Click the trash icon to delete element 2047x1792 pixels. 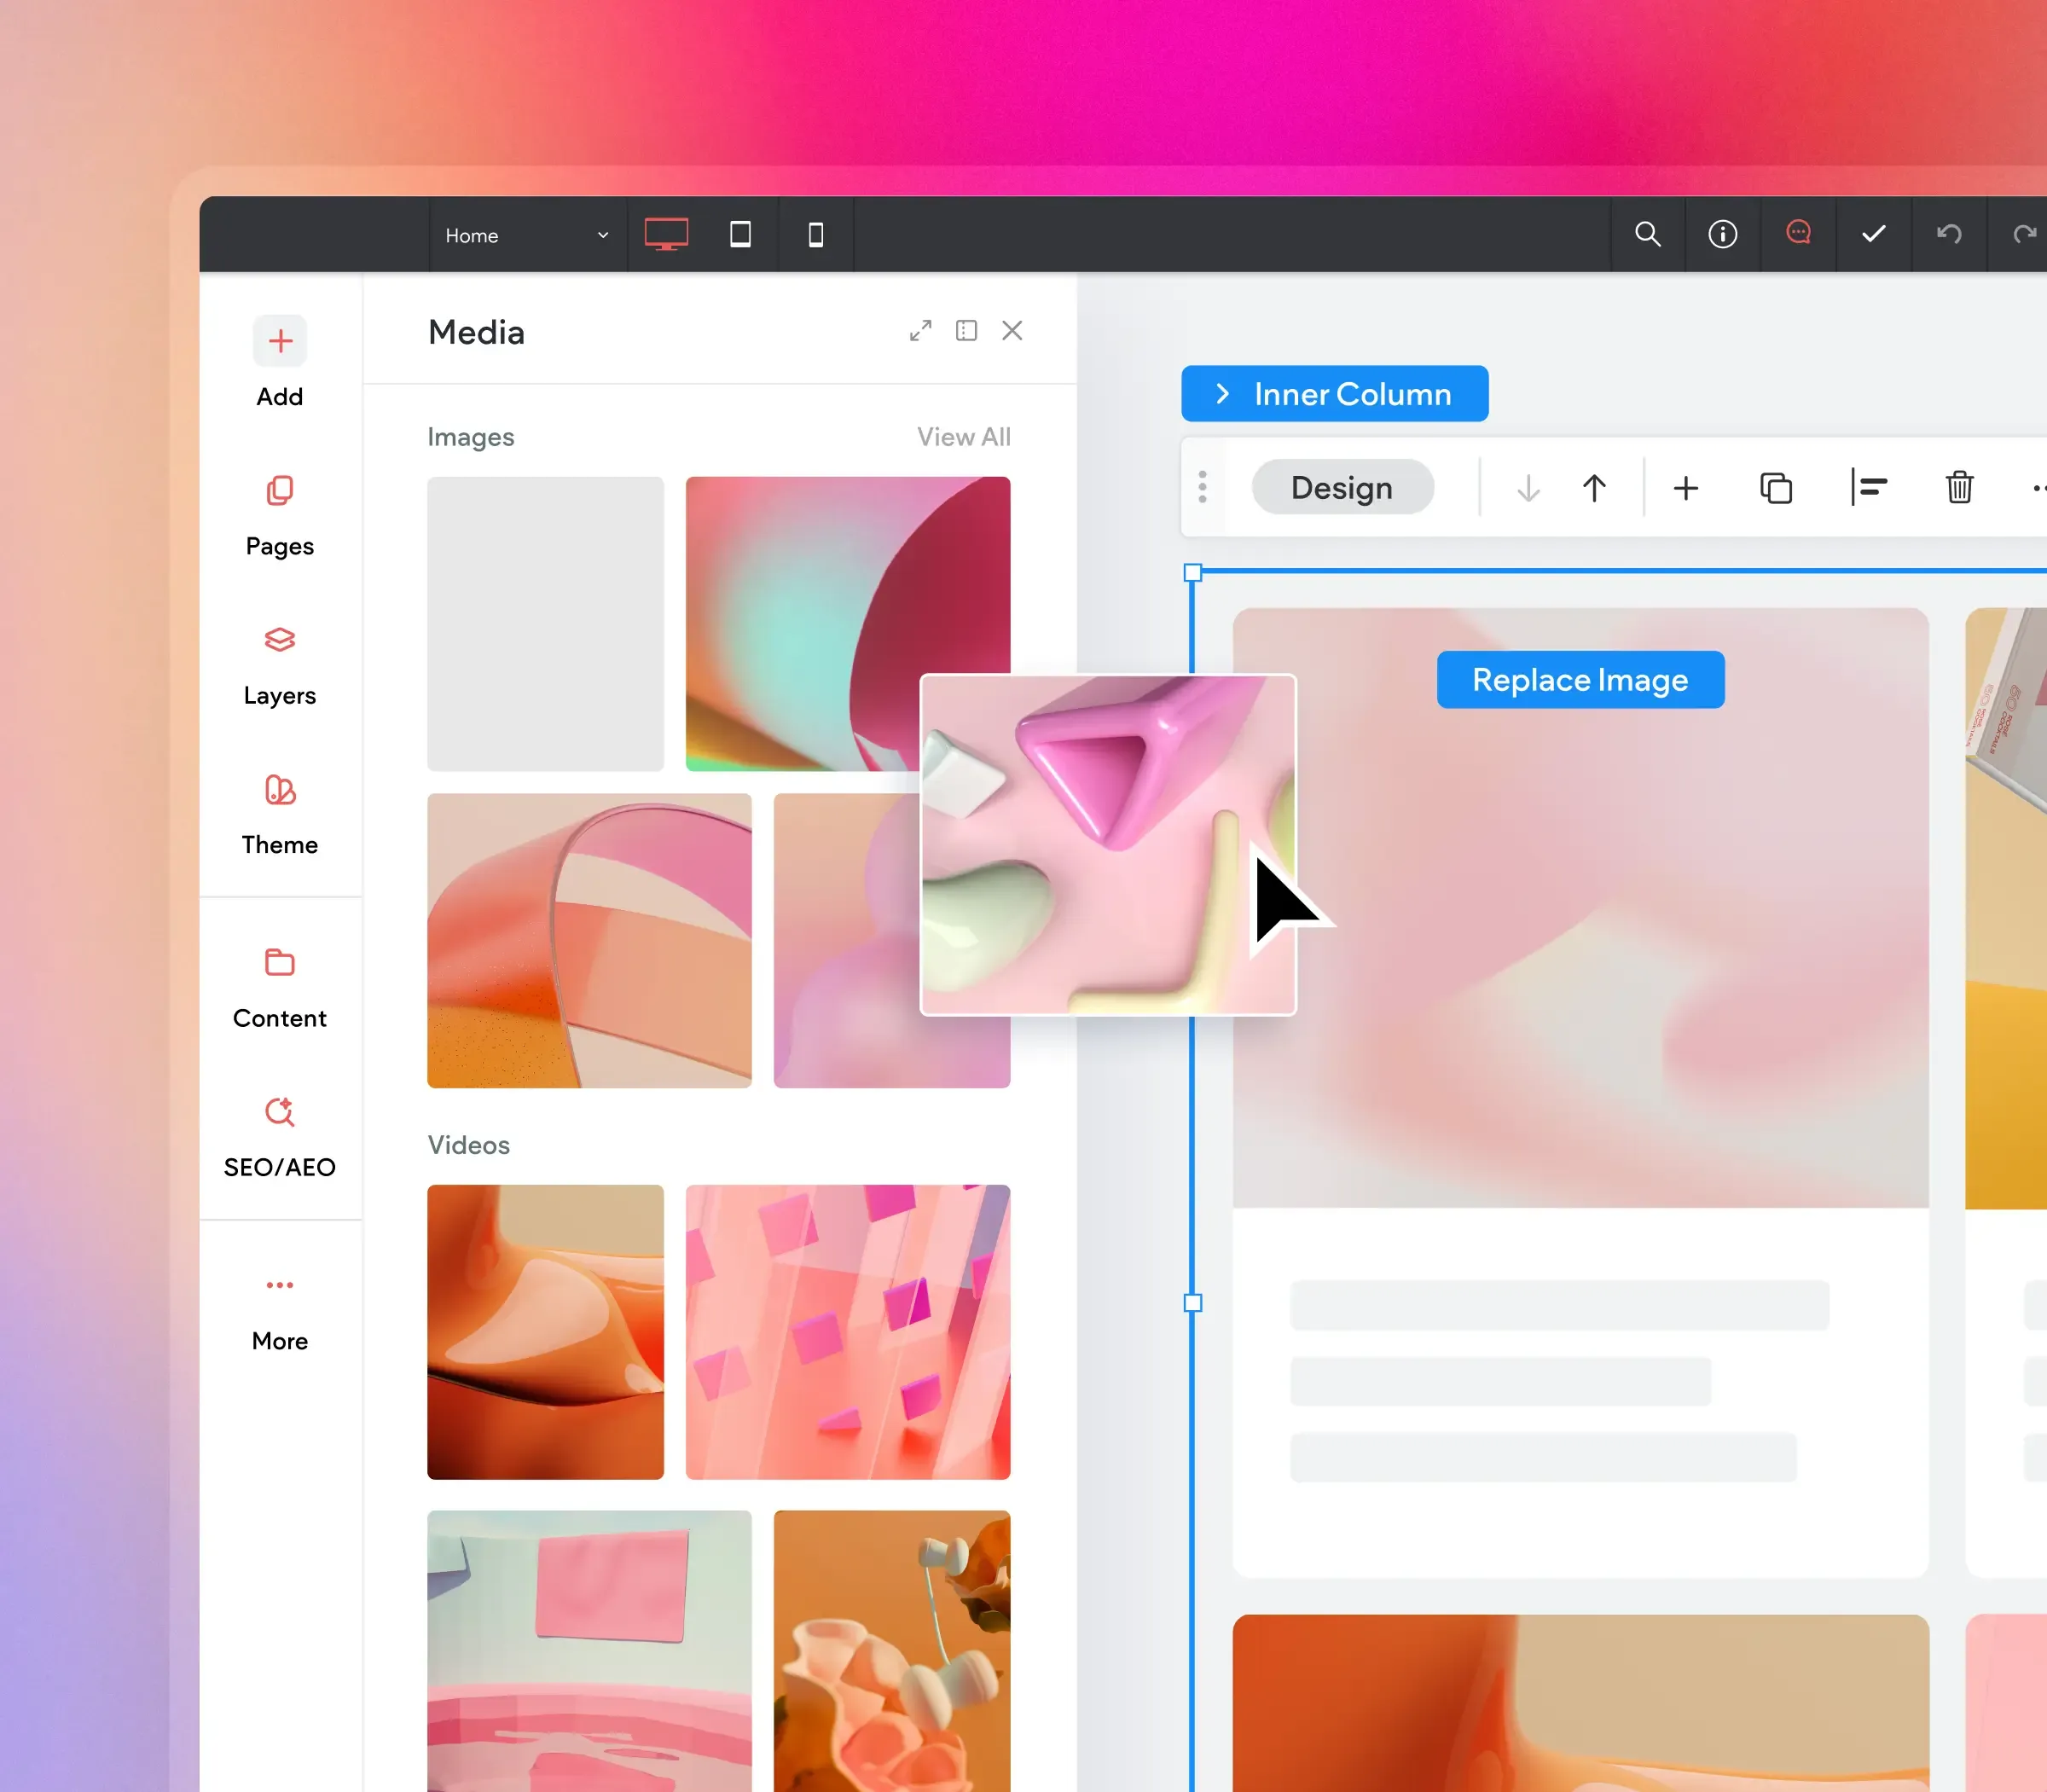(x=1959, y=488)
